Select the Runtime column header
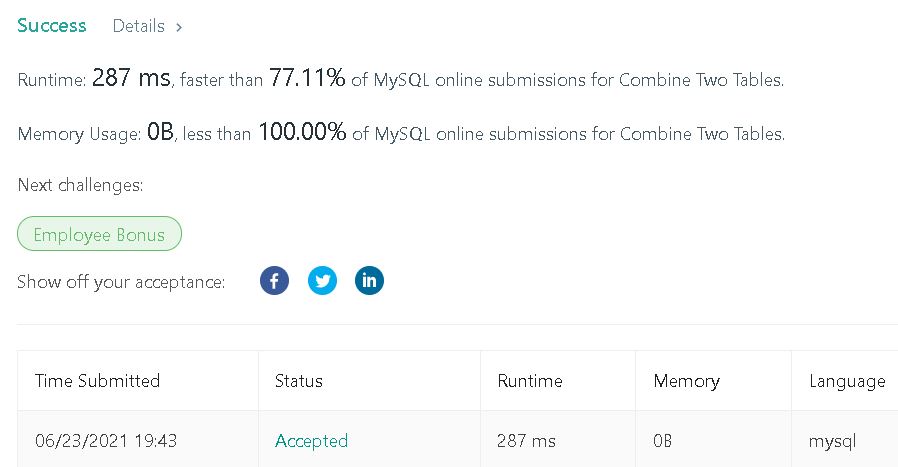The width and height of the screenshot is (898, 467). coord(530,381)
